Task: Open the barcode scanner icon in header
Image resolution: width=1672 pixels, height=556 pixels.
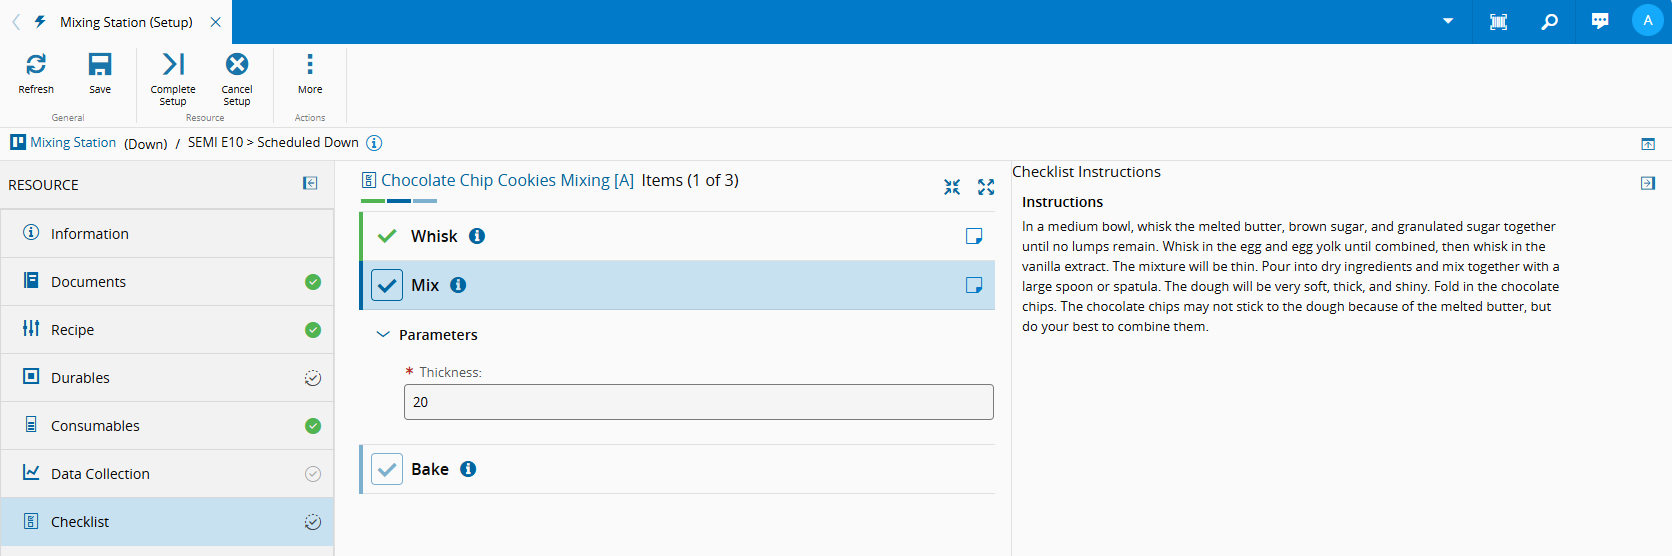Action: [1498, 21]
